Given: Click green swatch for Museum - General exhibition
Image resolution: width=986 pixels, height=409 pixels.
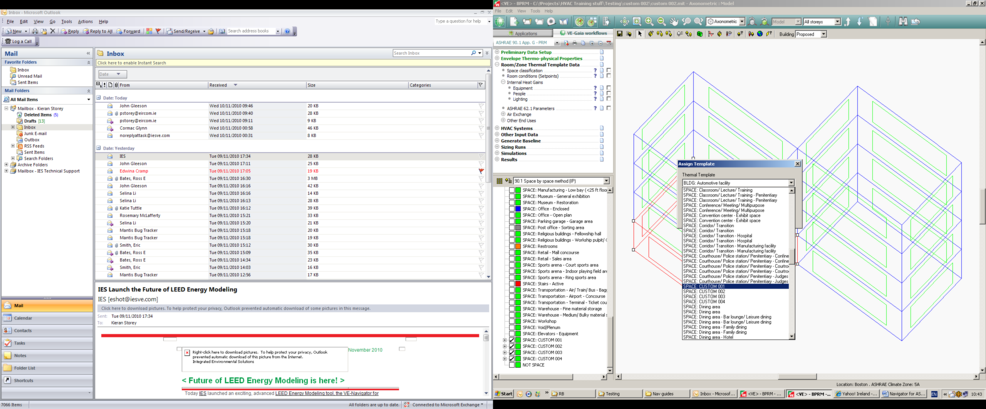Looking at the screenshot, I should tap(519, 195).
